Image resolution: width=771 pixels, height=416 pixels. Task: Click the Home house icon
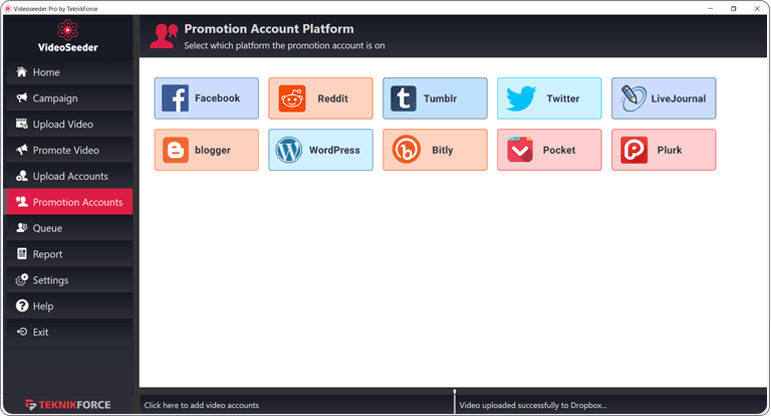point(22,72)
